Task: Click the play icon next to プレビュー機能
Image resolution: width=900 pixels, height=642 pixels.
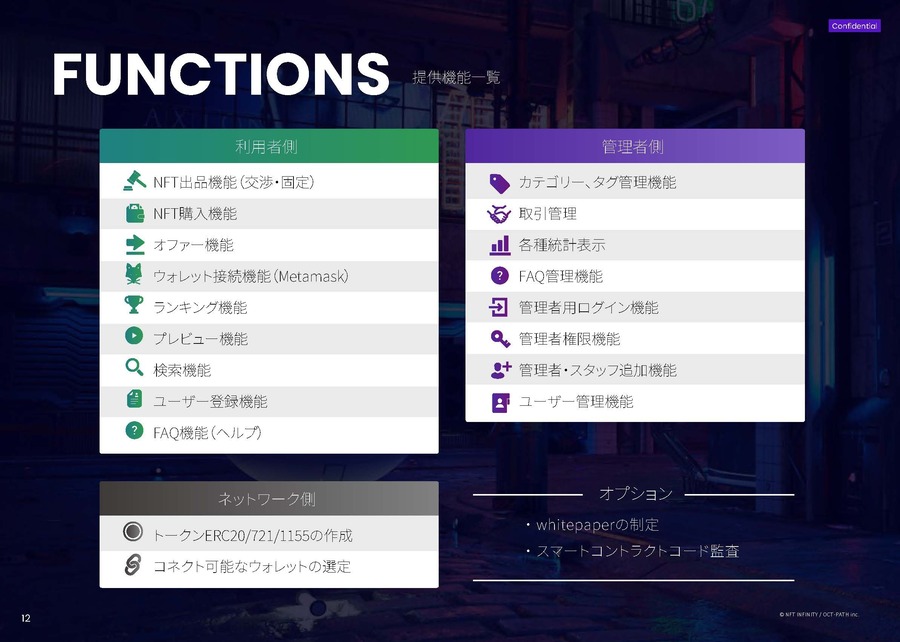Action: [x=134, y=338]
